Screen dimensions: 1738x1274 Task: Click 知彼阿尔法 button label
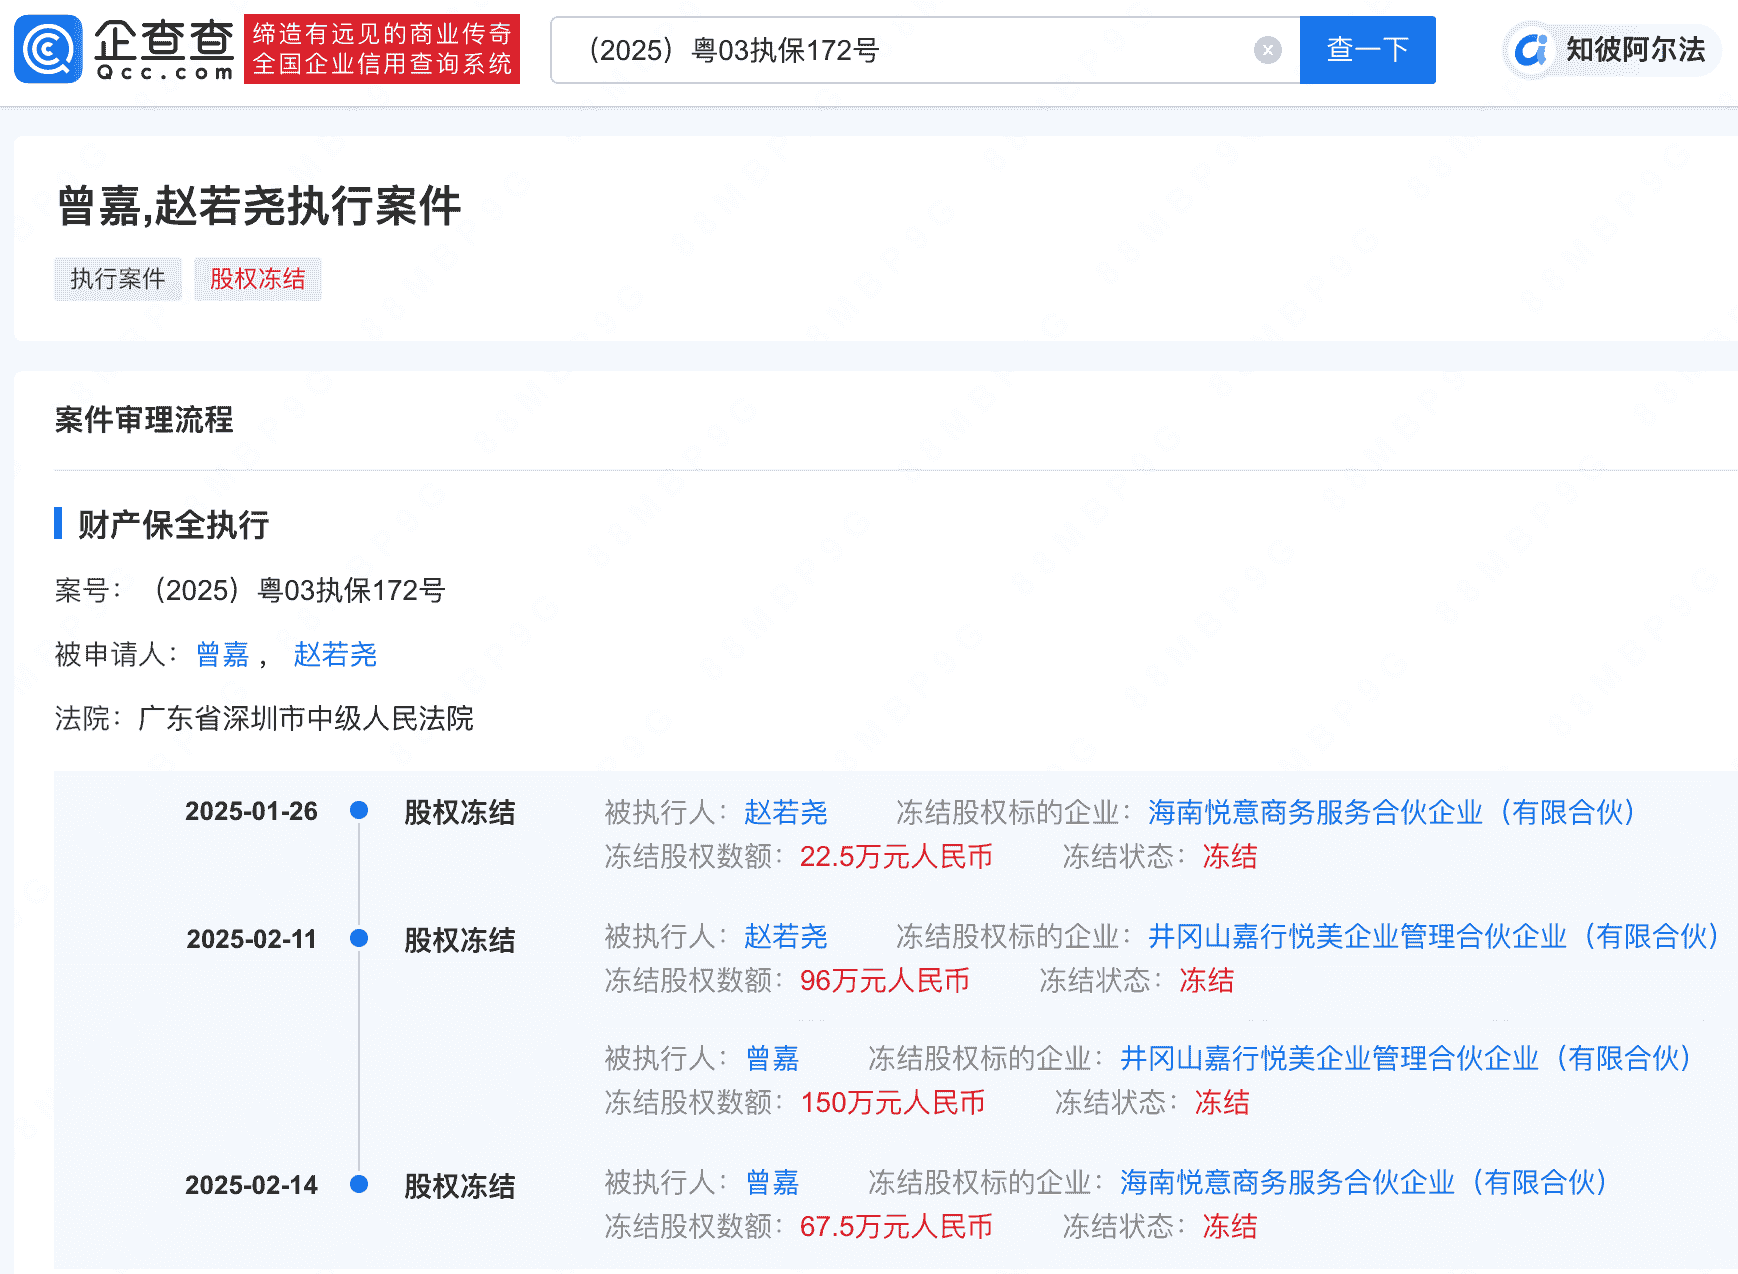click(1635, 50)
